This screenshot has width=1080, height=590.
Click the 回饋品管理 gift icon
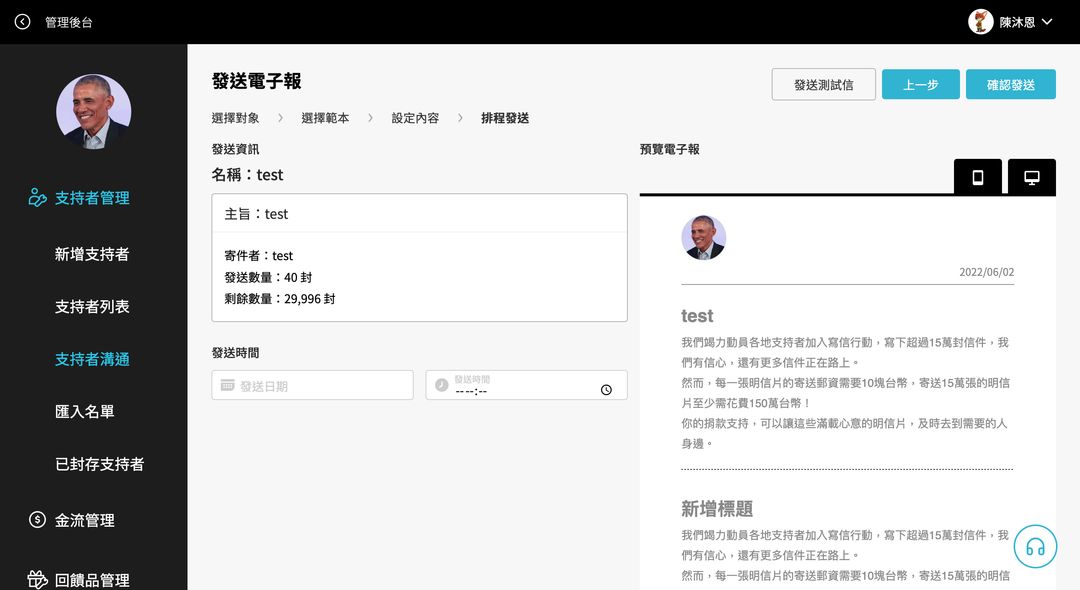38,580
